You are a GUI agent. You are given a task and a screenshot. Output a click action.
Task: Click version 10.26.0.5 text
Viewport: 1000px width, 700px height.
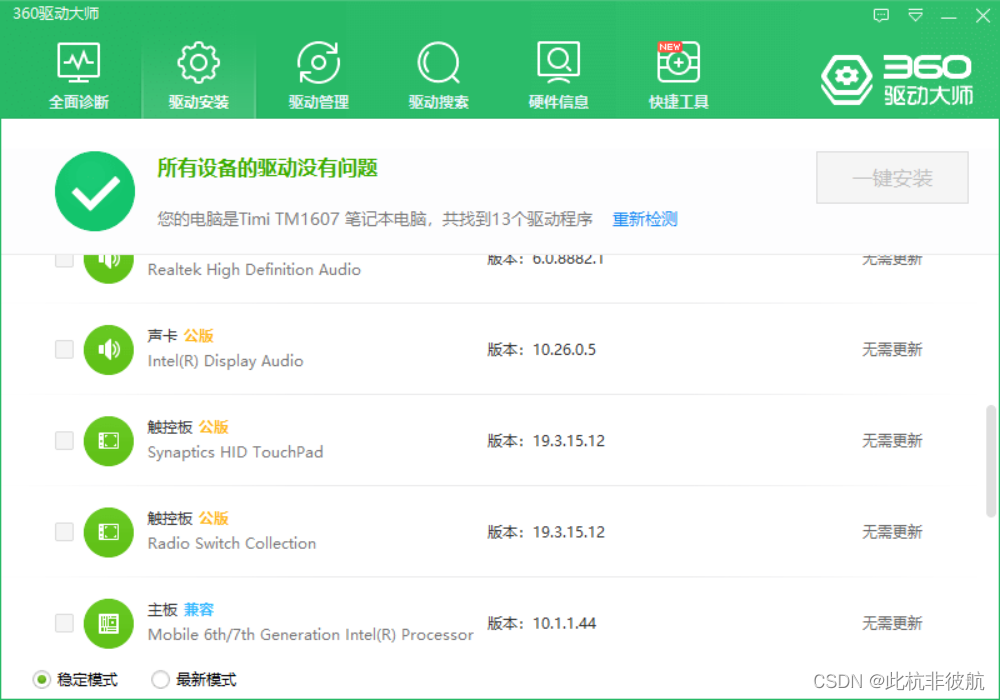tap(564, 349)
